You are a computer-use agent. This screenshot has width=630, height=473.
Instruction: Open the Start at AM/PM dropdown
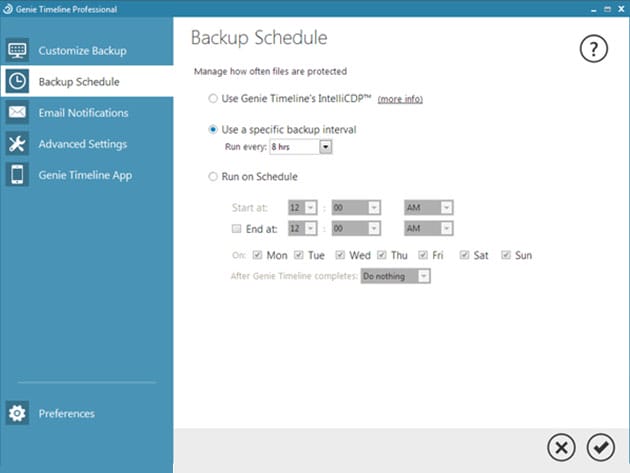point(446,207)
